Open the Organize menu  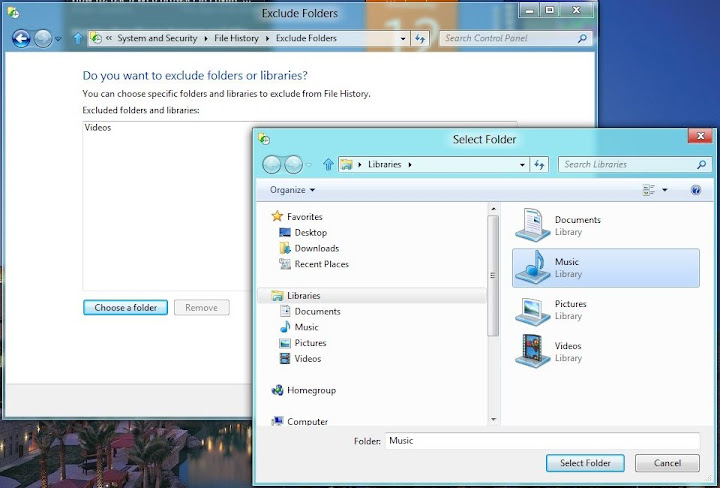pyautogui.click(x=292, y=190)
